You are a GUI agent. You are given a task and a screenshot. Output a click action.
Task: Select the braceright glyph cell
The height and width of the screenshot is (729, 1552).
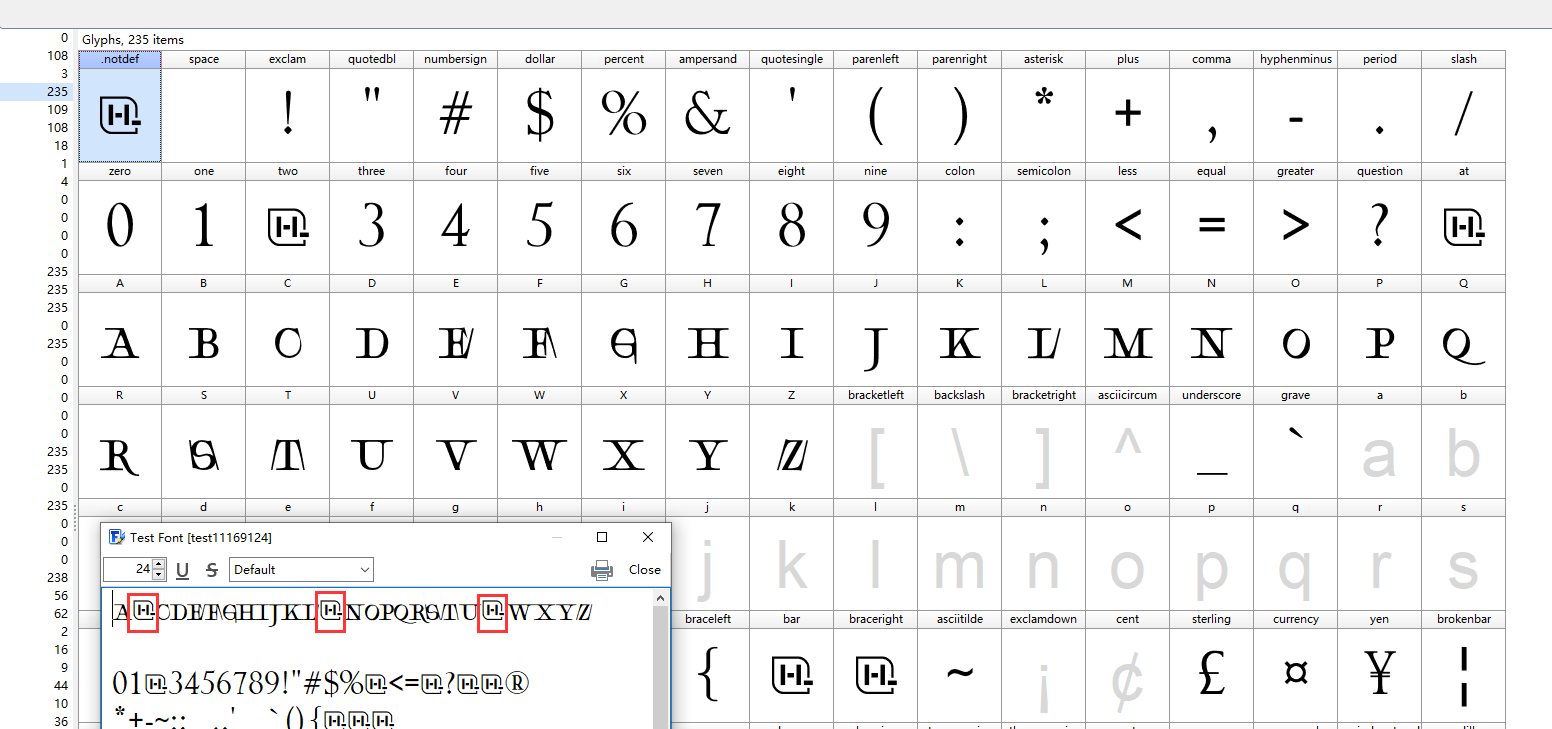tap(876, 667)
